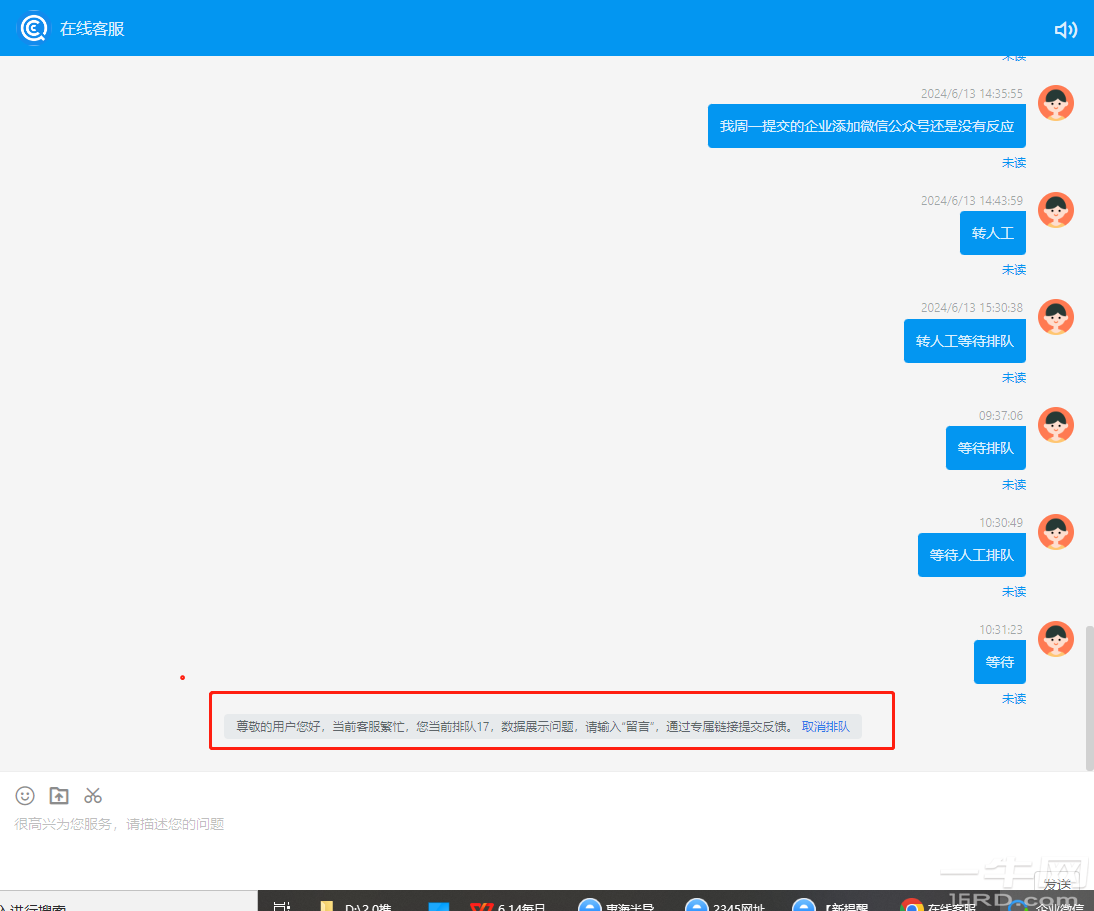This screenshot has height=911, width=1094.
Task: Click user avatar beside 转人工 message
Action: (x=1055, y=210)
